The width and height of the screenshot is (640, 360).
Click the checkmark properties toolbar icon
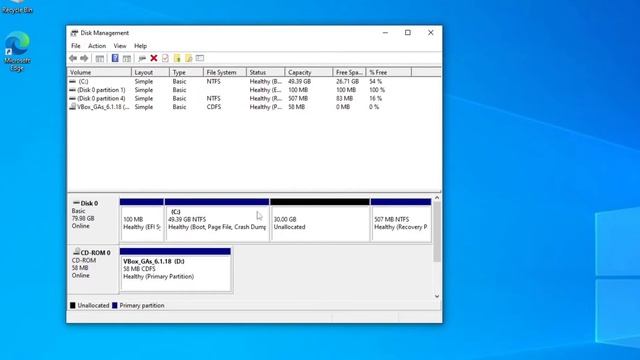pyautogui.click(x=165, y=58)
